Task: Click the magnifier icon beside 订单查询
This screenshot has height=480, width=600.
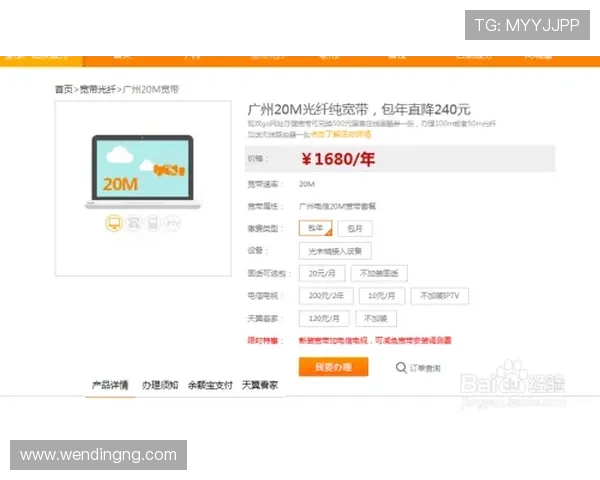Action: [401, 368]
